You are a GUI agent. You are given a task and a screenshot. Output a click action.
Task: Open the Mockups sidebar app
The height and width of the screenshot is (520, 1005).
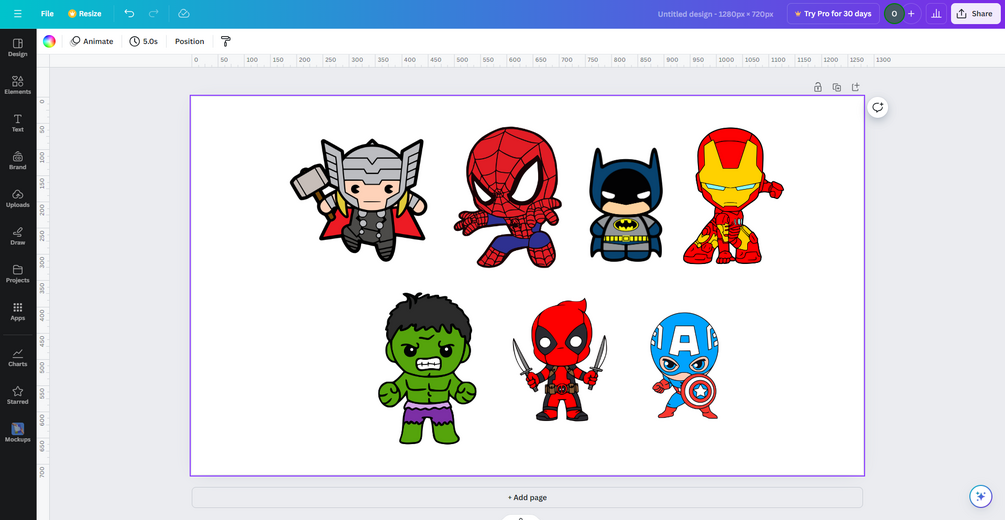(x=18, y=433)
